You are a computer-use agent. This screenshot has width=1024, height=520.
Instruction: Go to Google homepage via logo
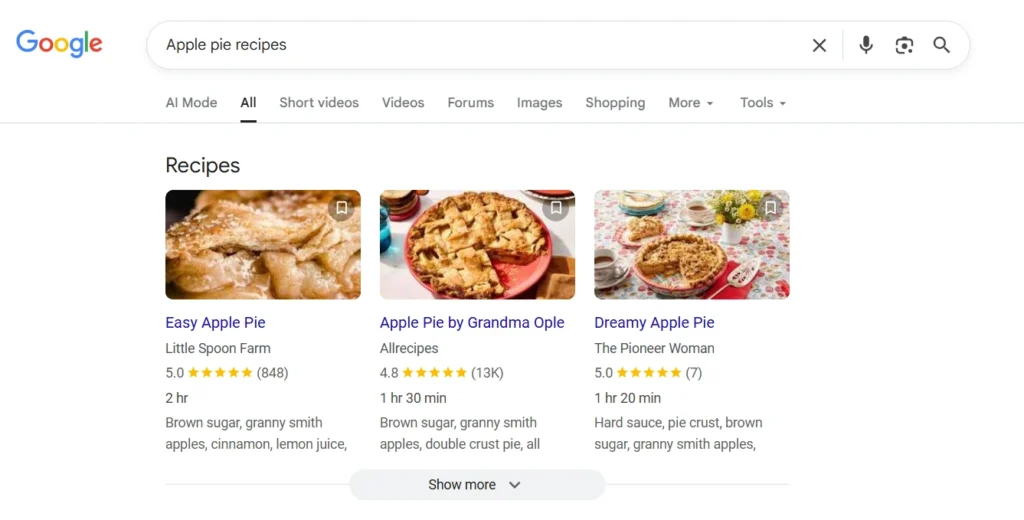pyautogui.click(x=59, y=44)
